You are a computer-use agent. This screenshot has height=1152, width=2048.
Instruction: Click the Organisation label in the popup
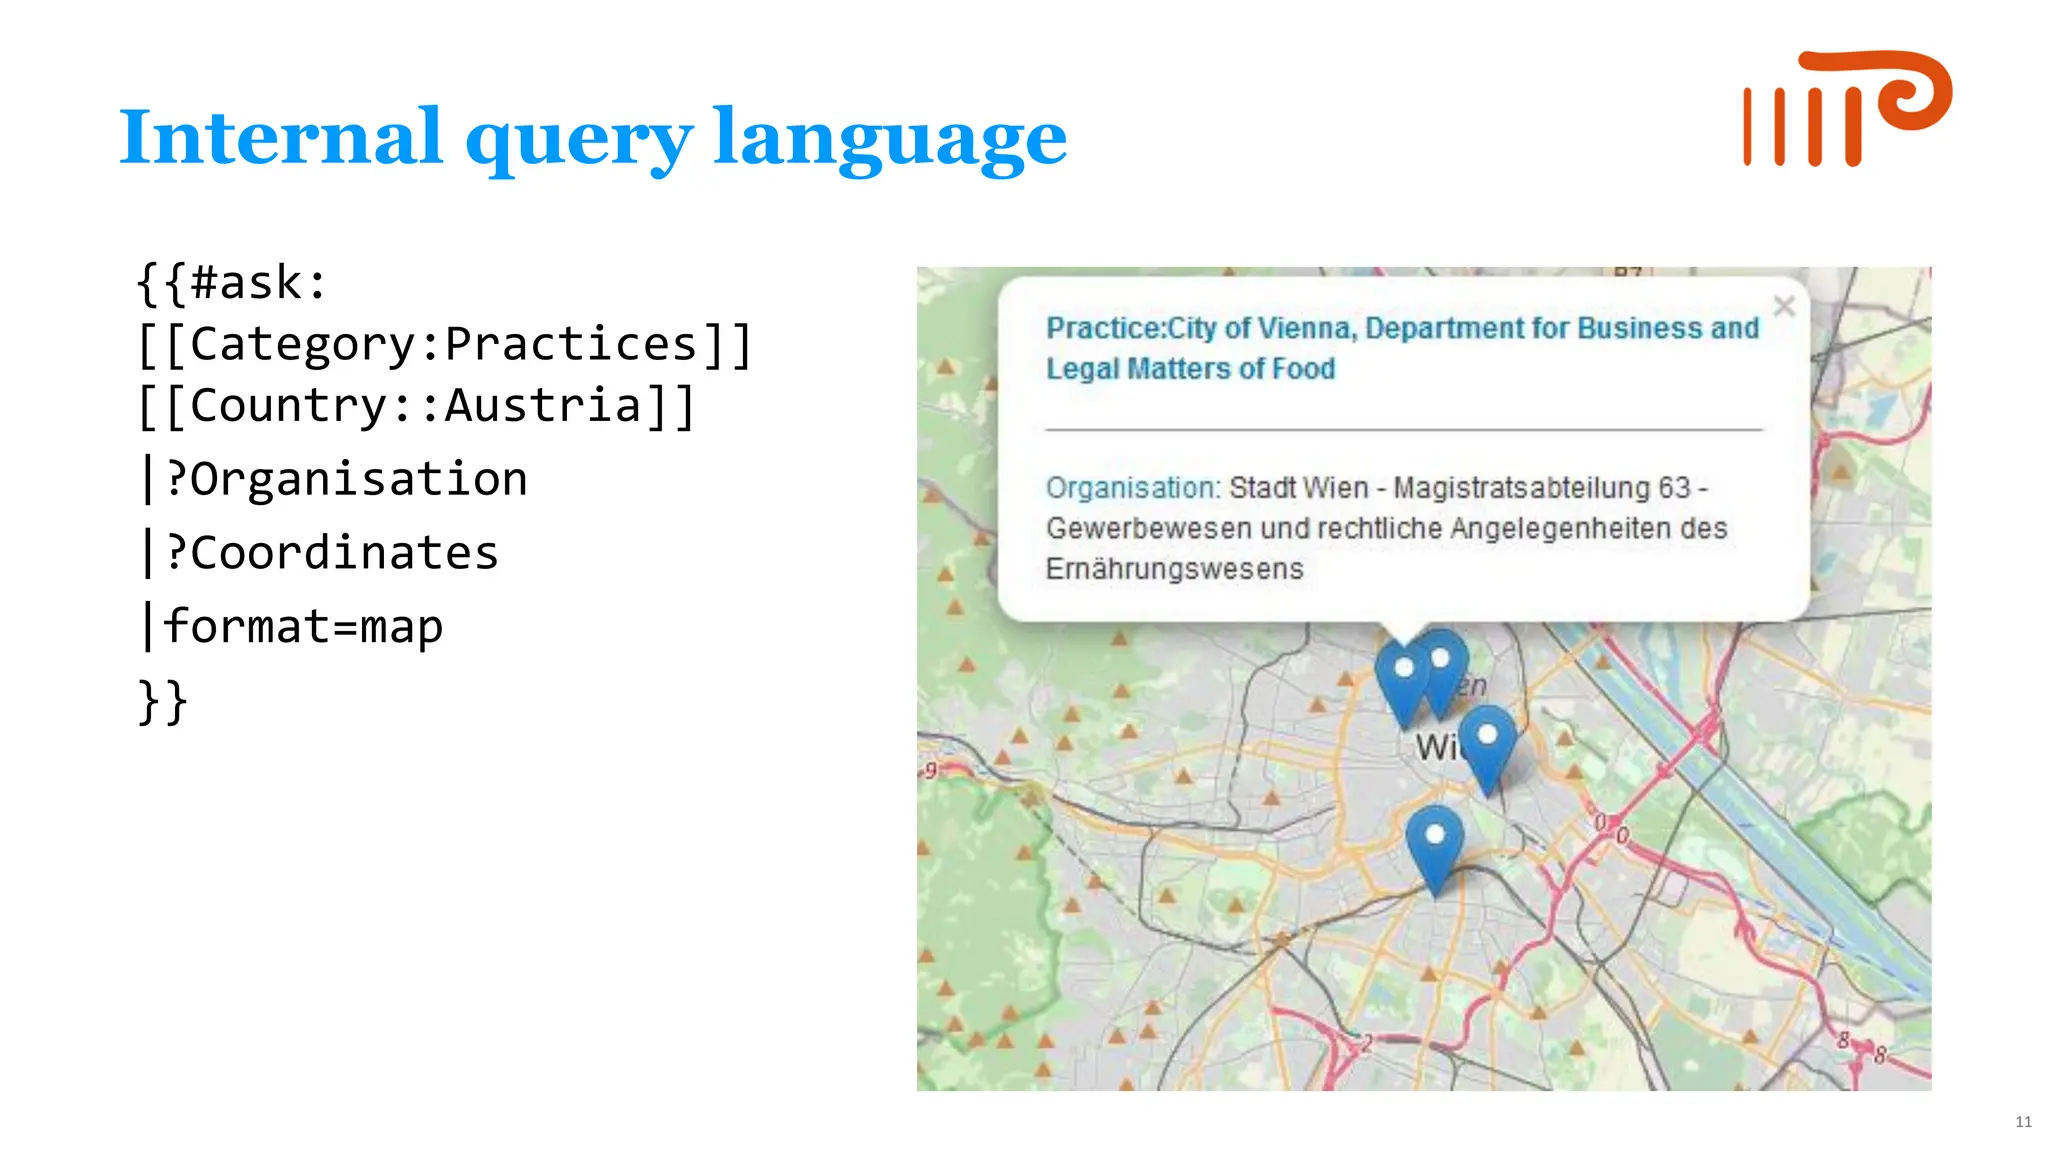coord(1133,488)
